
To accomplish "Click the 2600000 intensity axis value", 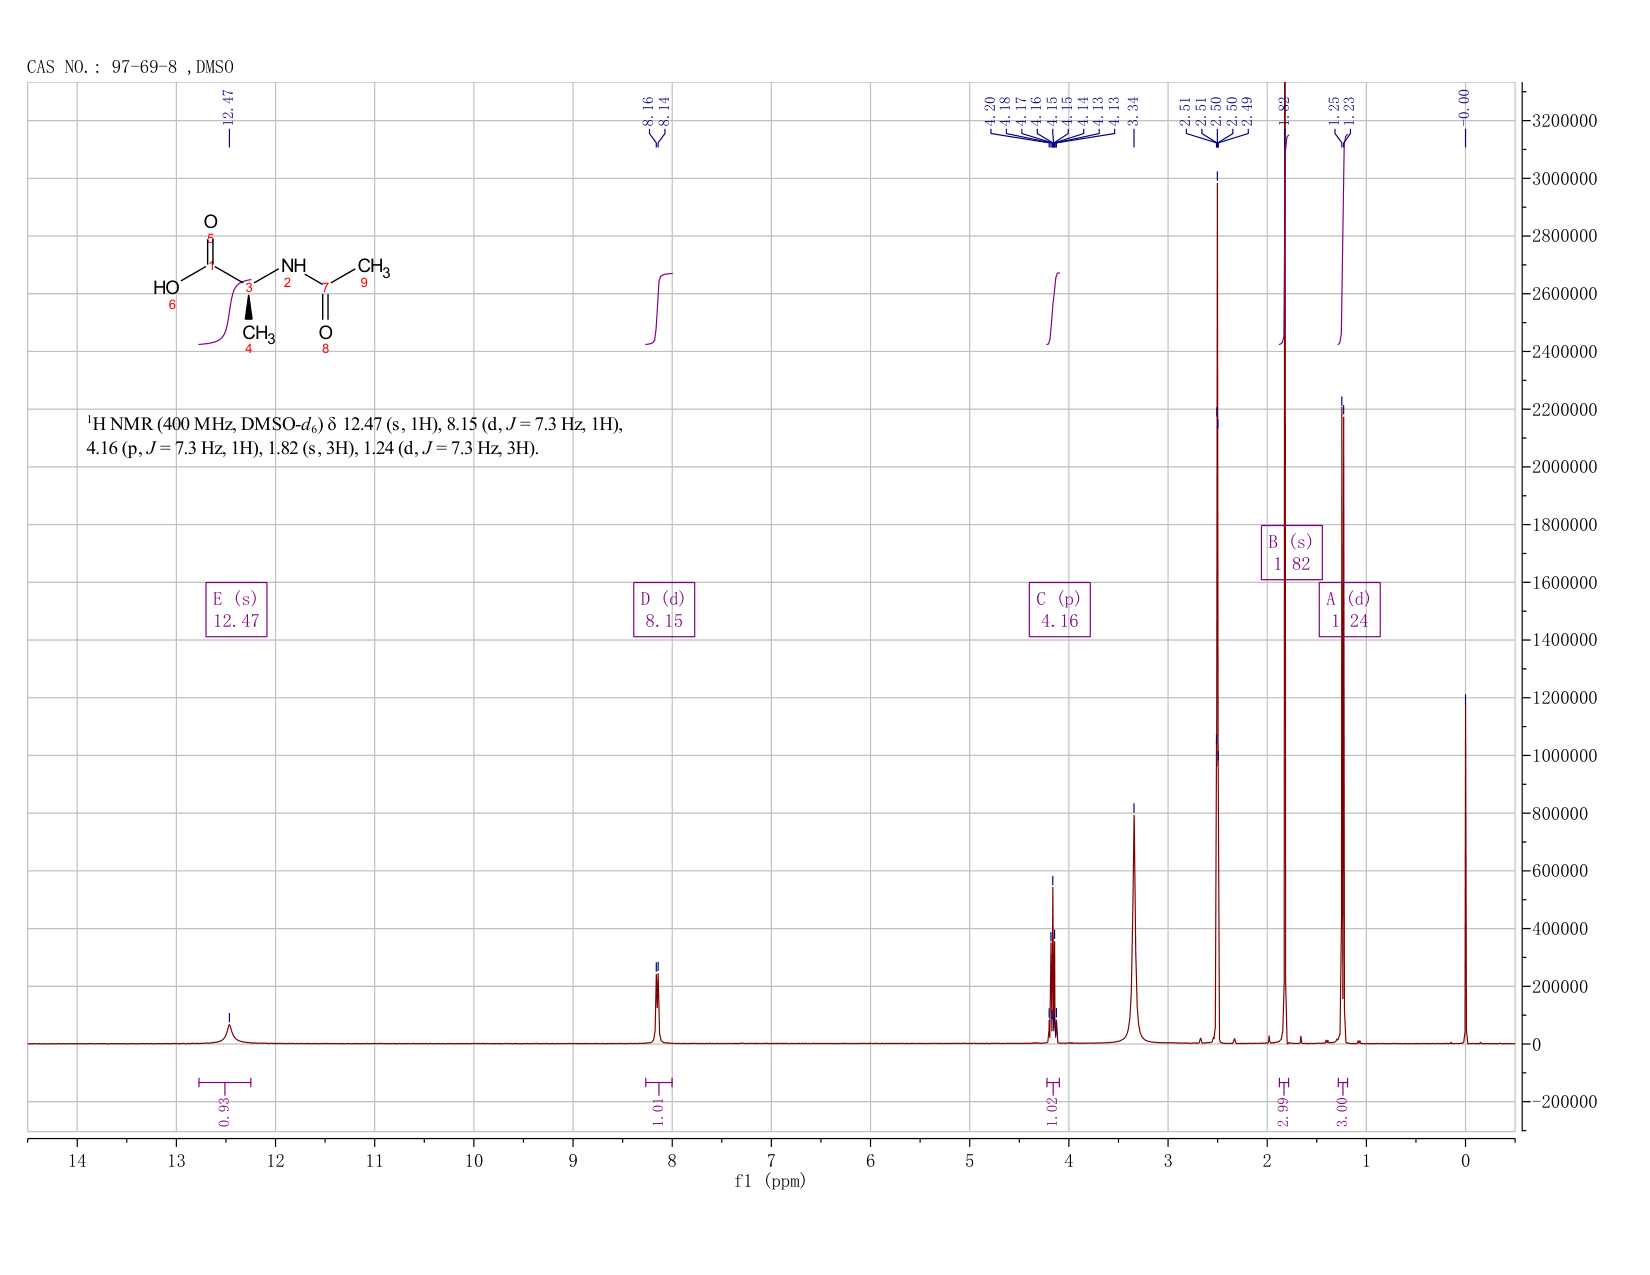I will (x=1564, y=294).
